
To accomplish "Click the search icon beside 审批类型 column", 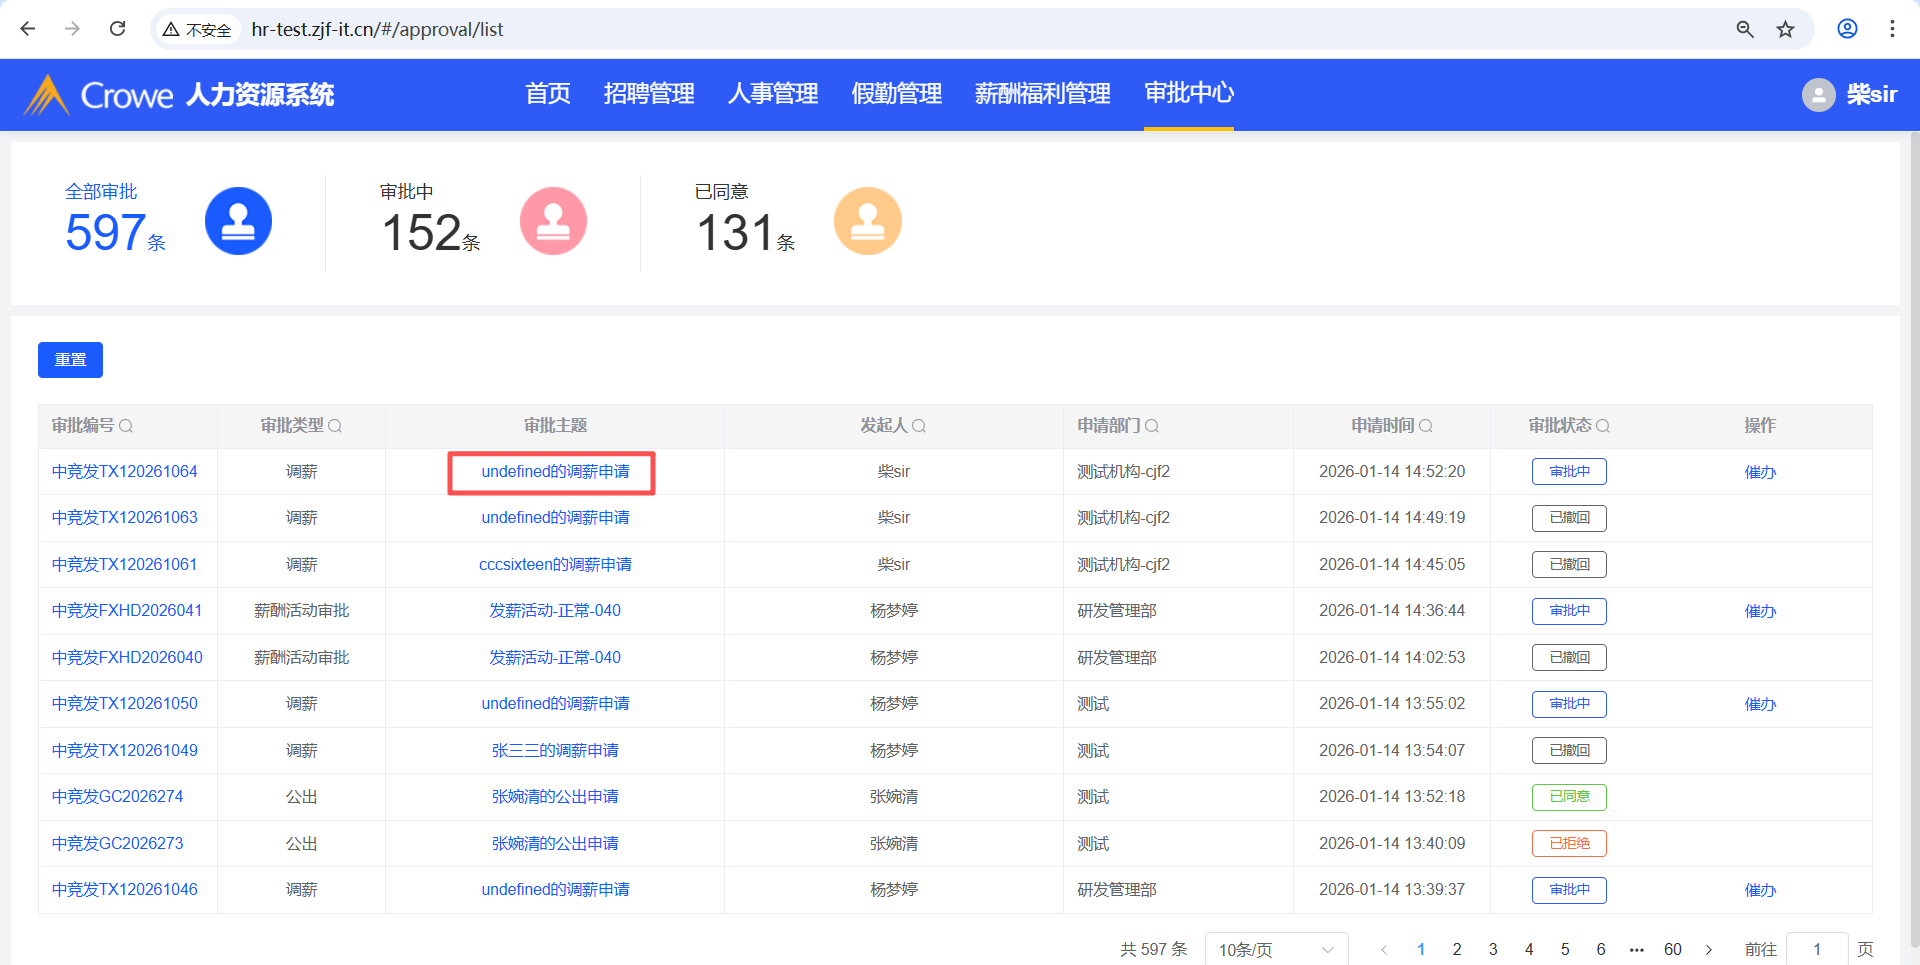I will click(335, 426).
